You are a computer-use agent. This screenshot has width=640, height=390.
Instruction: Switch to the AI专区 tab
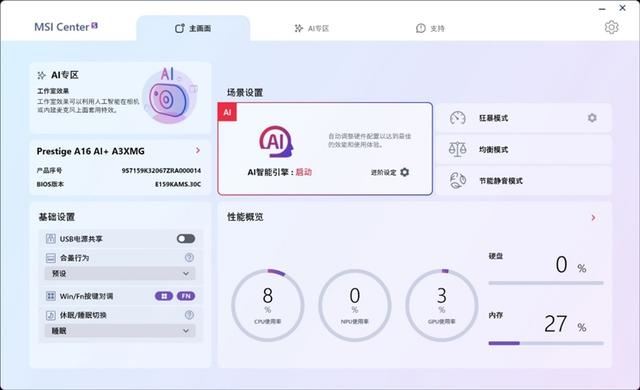[x=311, y=28]
